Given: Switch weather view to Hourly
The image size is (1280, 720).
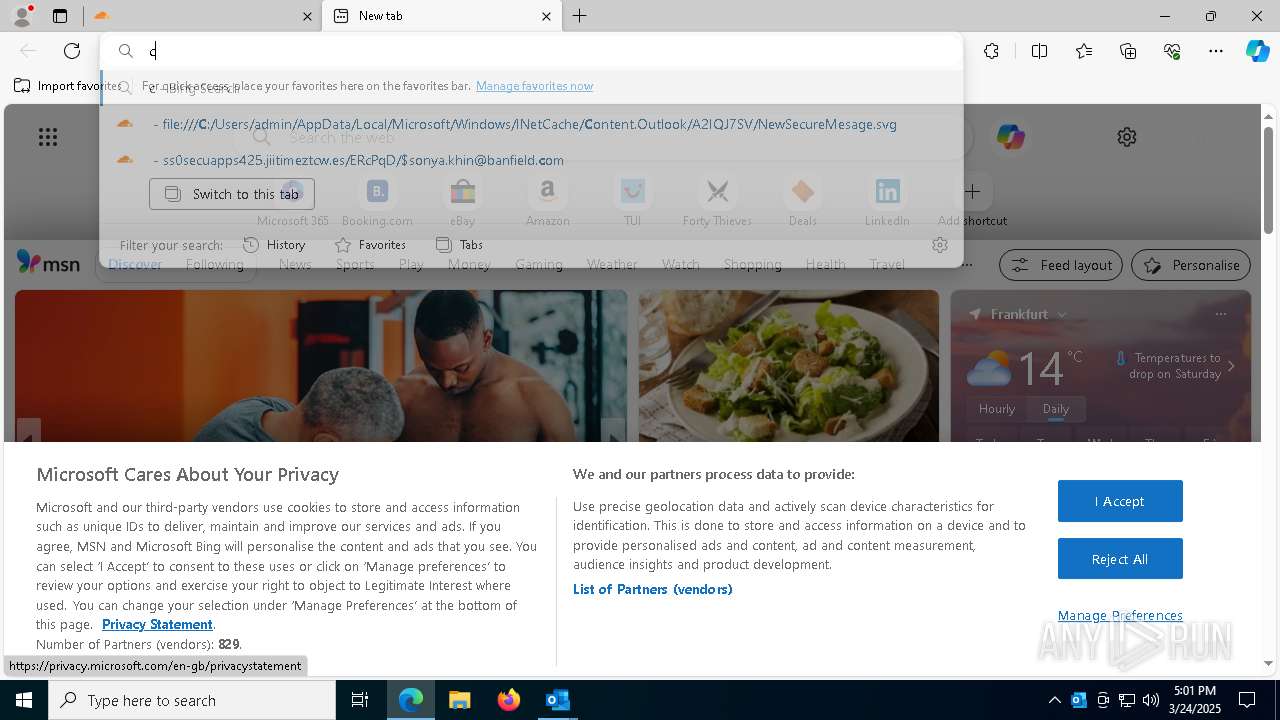Looking at the screenshot, I should pyautogui.click(x=997, y=409).
